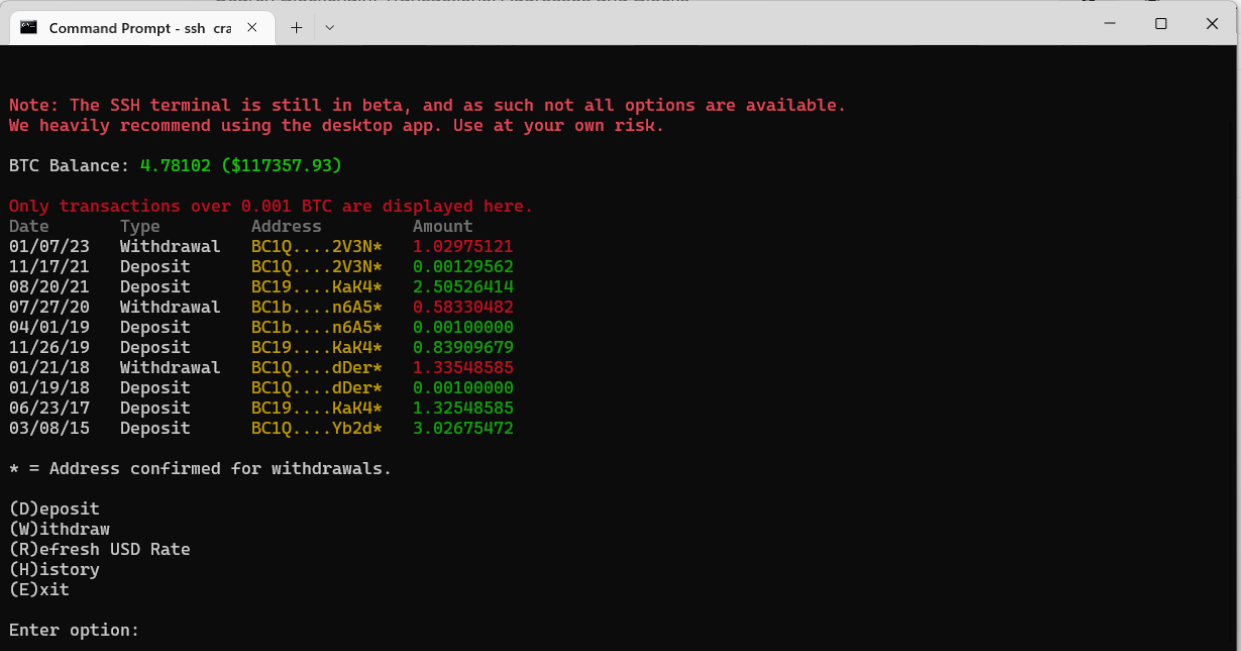Click the (E)xit option text
The width and height of the screenshot is (1241, 651).
(39, 590)
